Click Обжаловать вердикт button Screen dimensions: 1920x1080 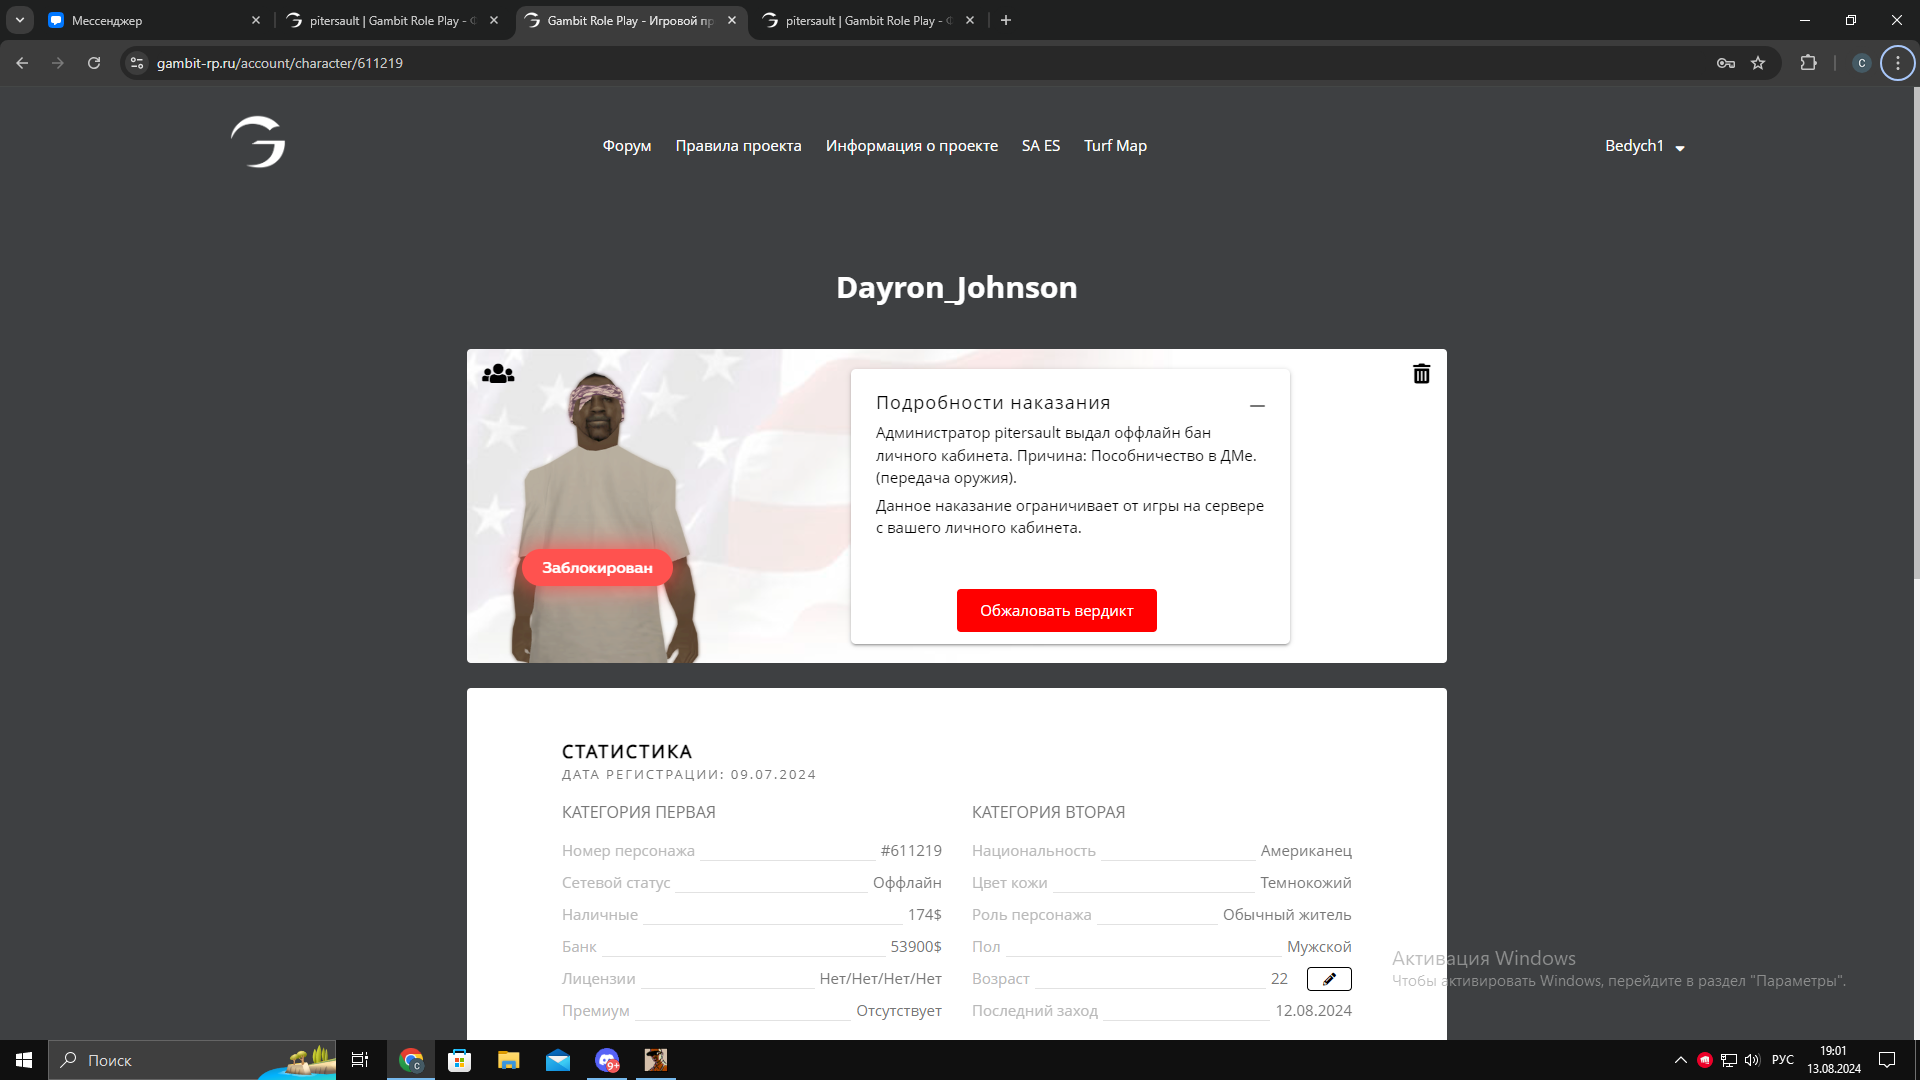(1056, 611)
